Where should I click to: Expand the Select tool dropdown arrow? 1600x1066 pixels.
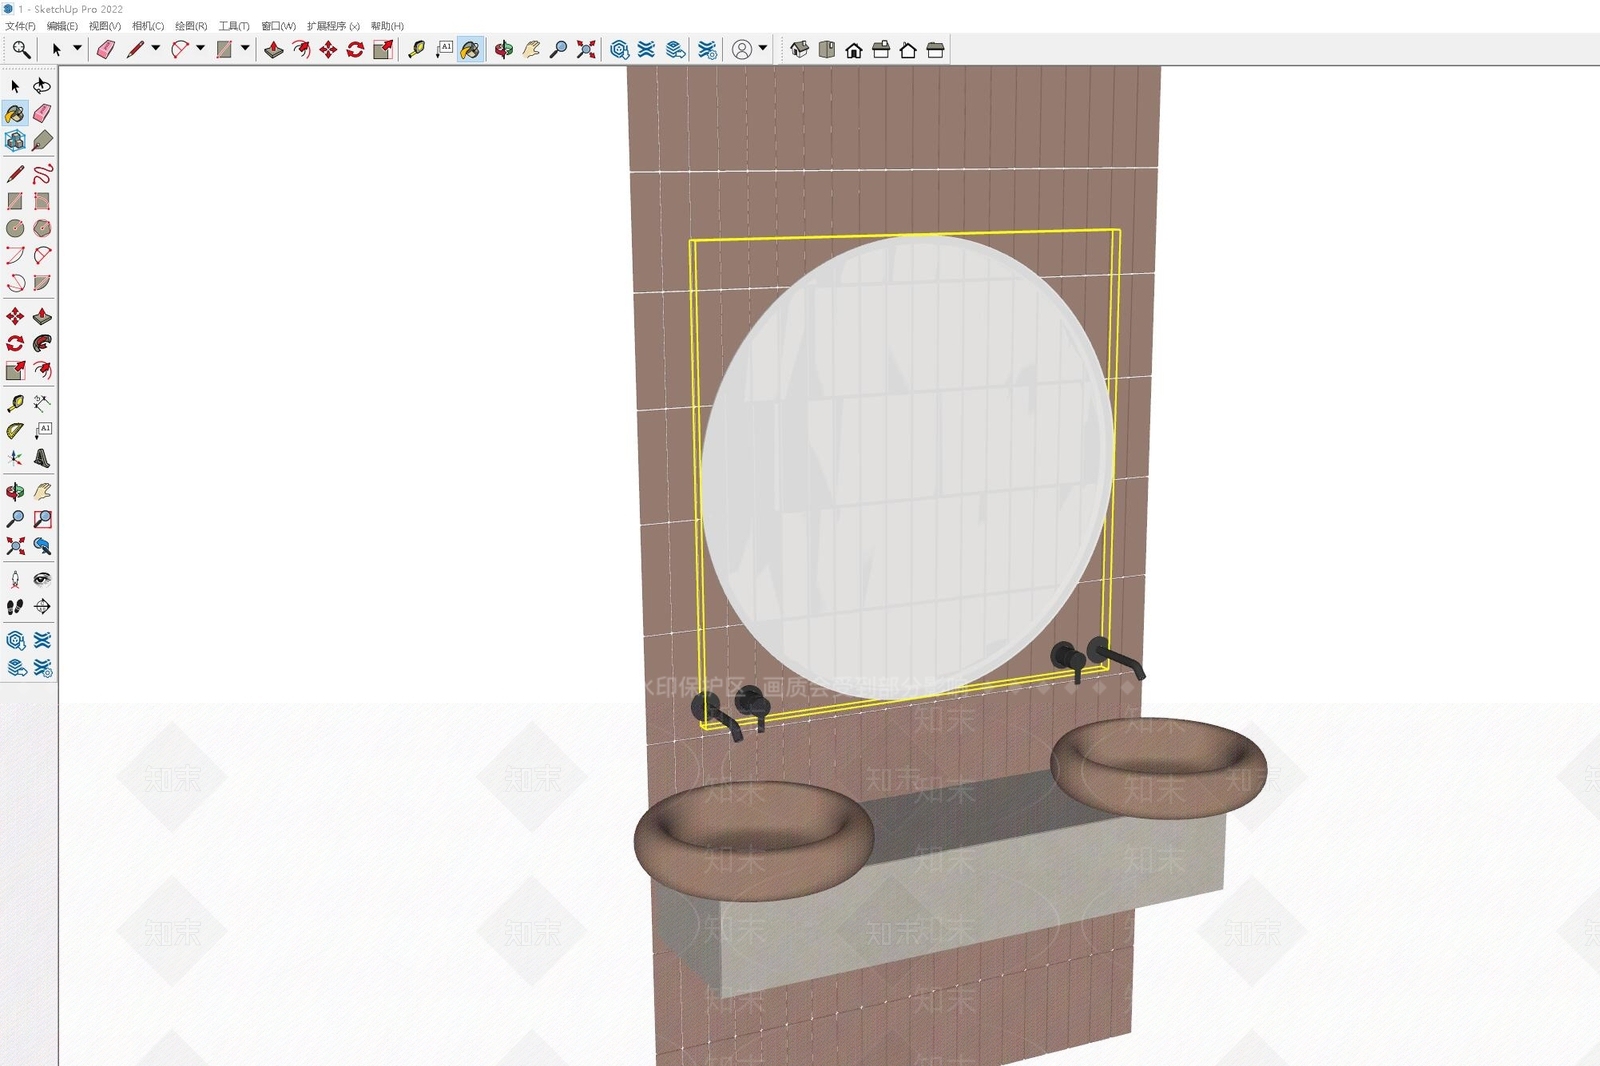[77, 48]
